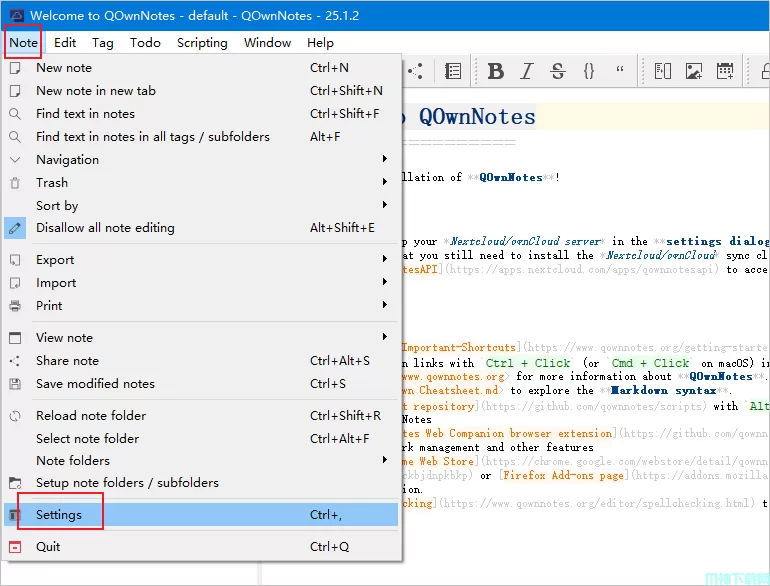The width and height of the screenshot is (770, 586).
Task: Open the Scripting menu
Action: point(202,43)
